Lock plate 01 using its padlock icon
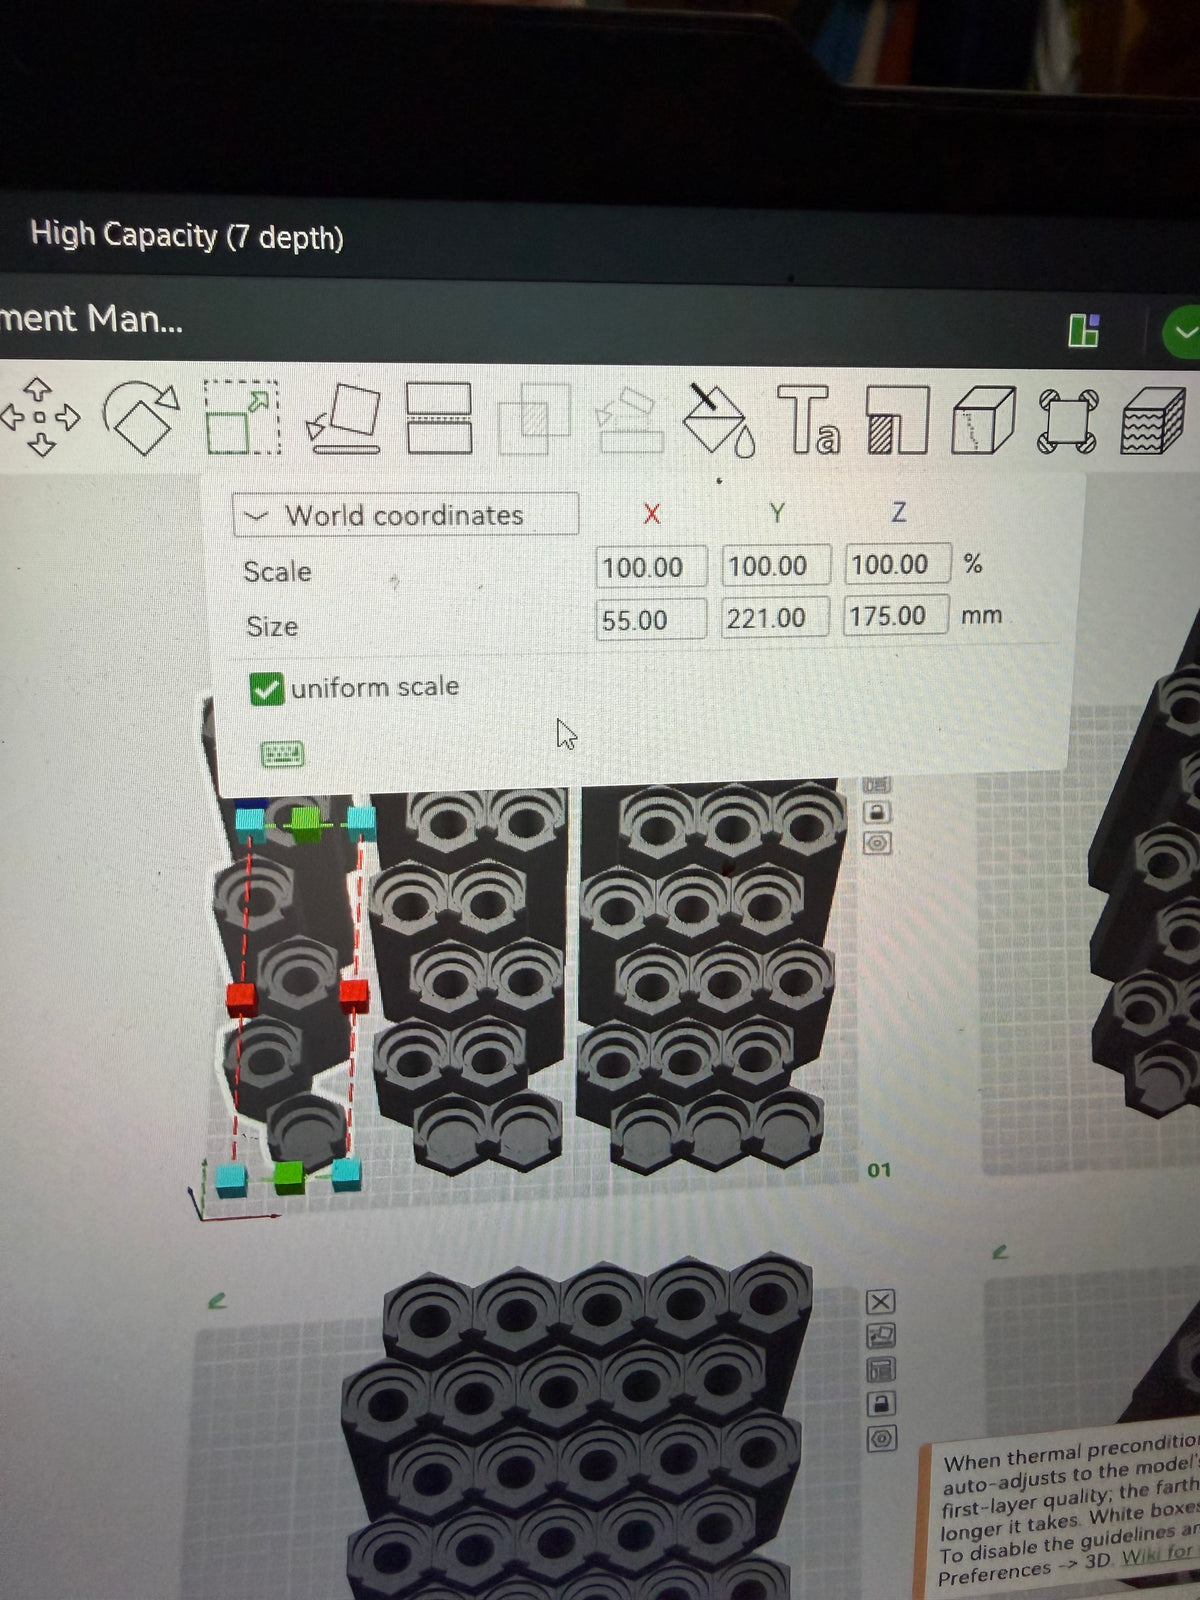The width and height of the screenshot is (1200, 1600). [x=877, y=812]
